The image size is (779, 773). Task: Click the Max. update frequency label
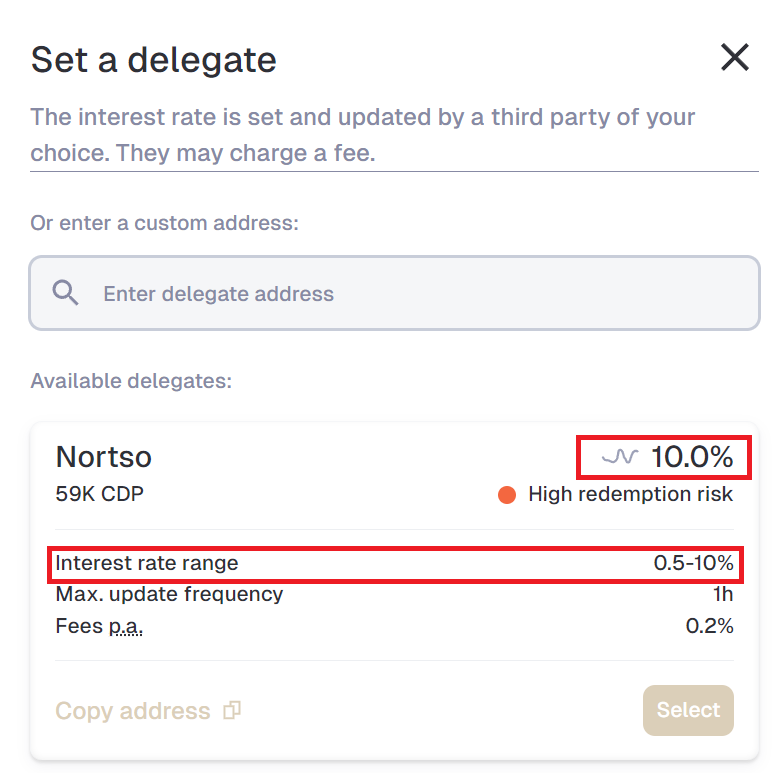pos(169,594)
